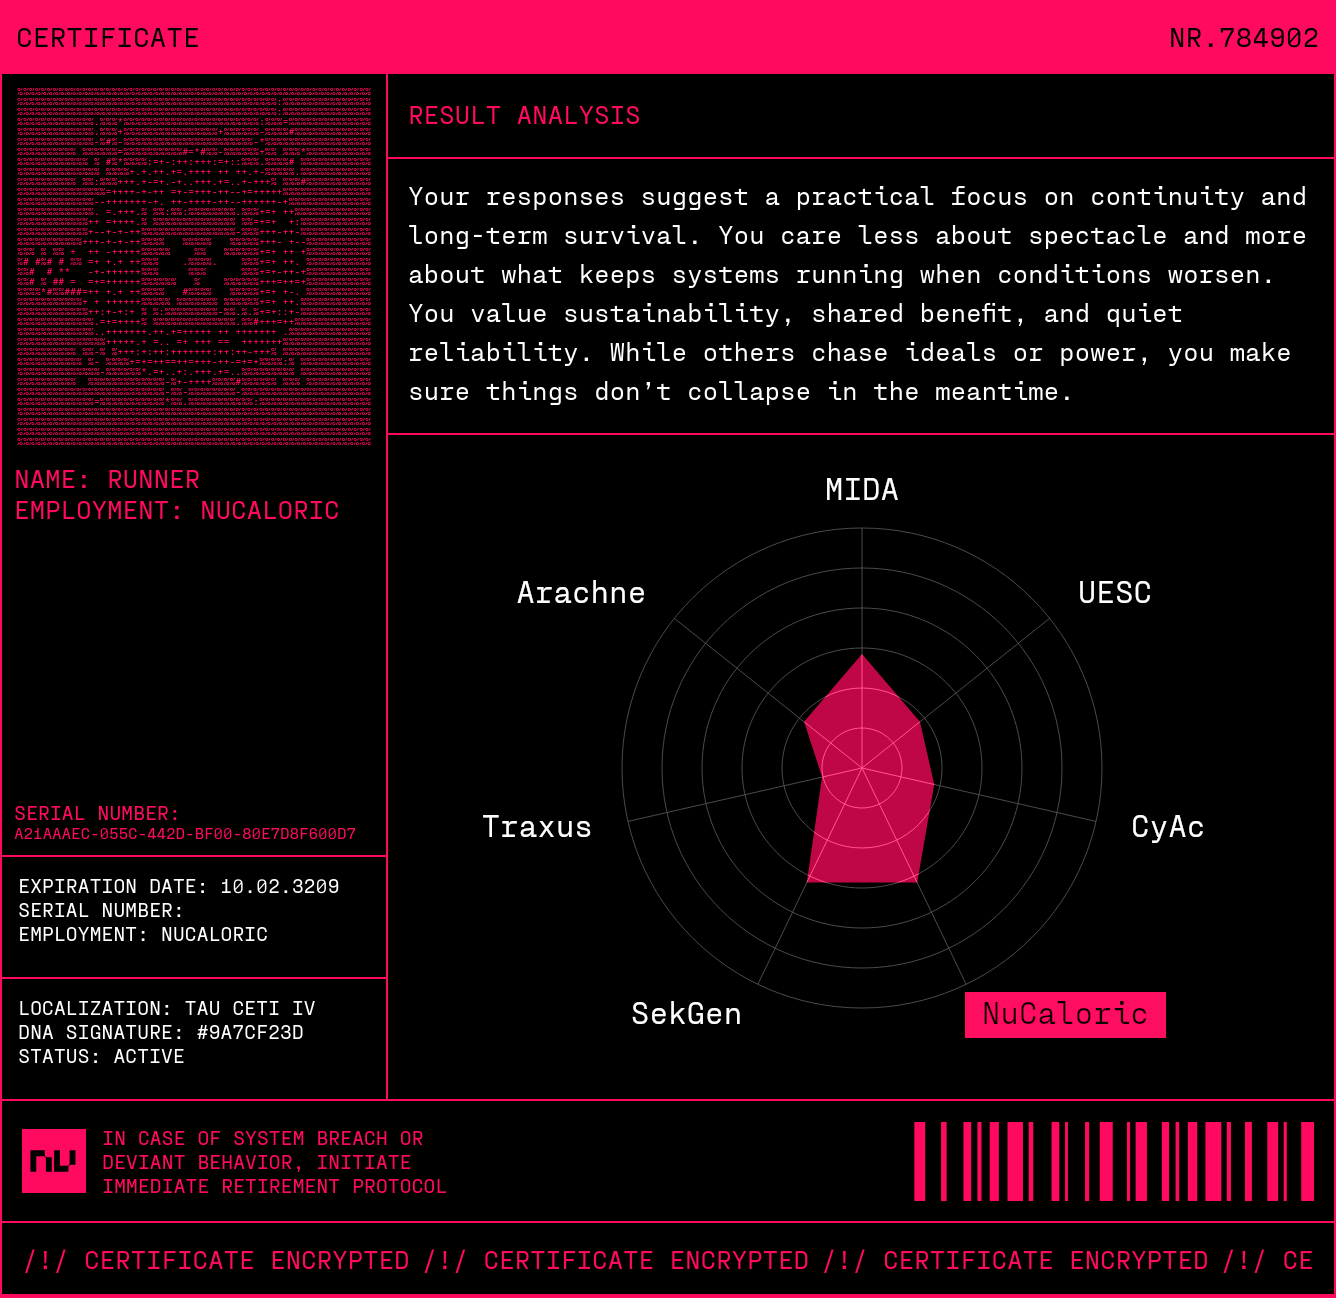This screenshot has height=1298, width=1336.
Task: Click the expiration date 10.02.3209
Action: coord(279,886)
